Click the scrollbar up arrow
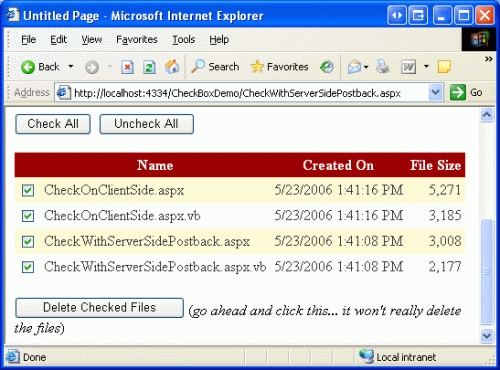The image size is (500, 370). [487, 115]
